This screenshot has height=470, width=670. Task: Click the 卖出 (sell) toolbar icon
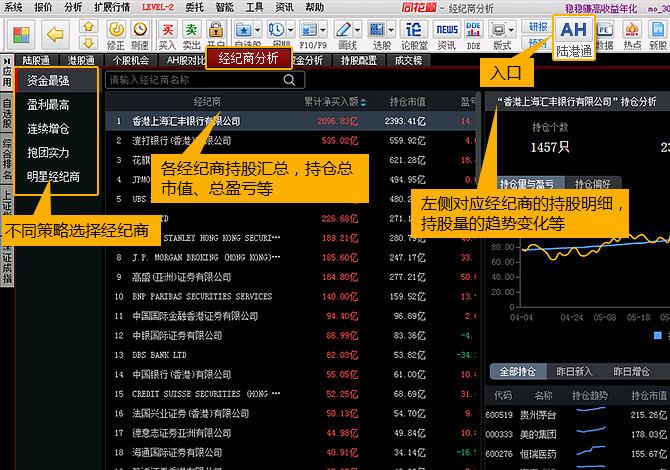191,36
